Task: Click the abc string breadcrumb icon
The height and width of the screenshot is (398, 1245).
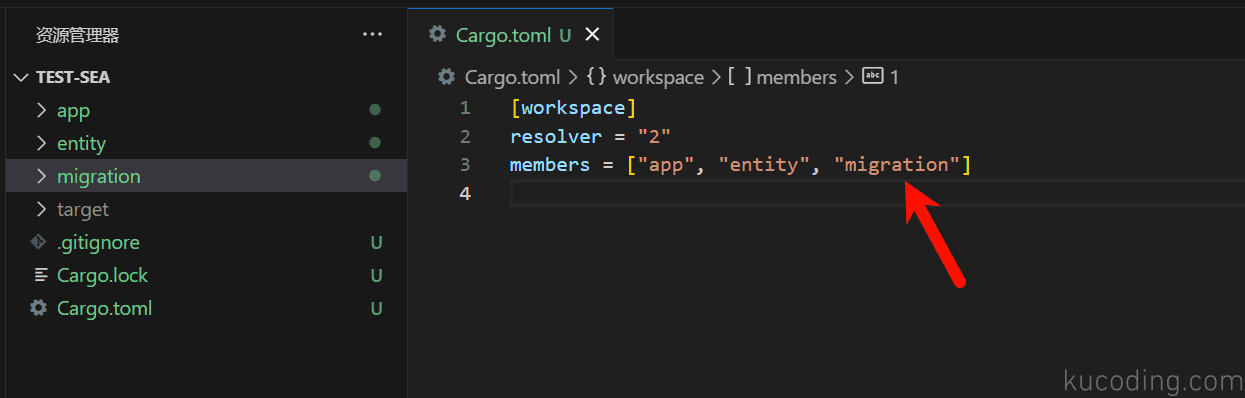Action: (872, 76)
